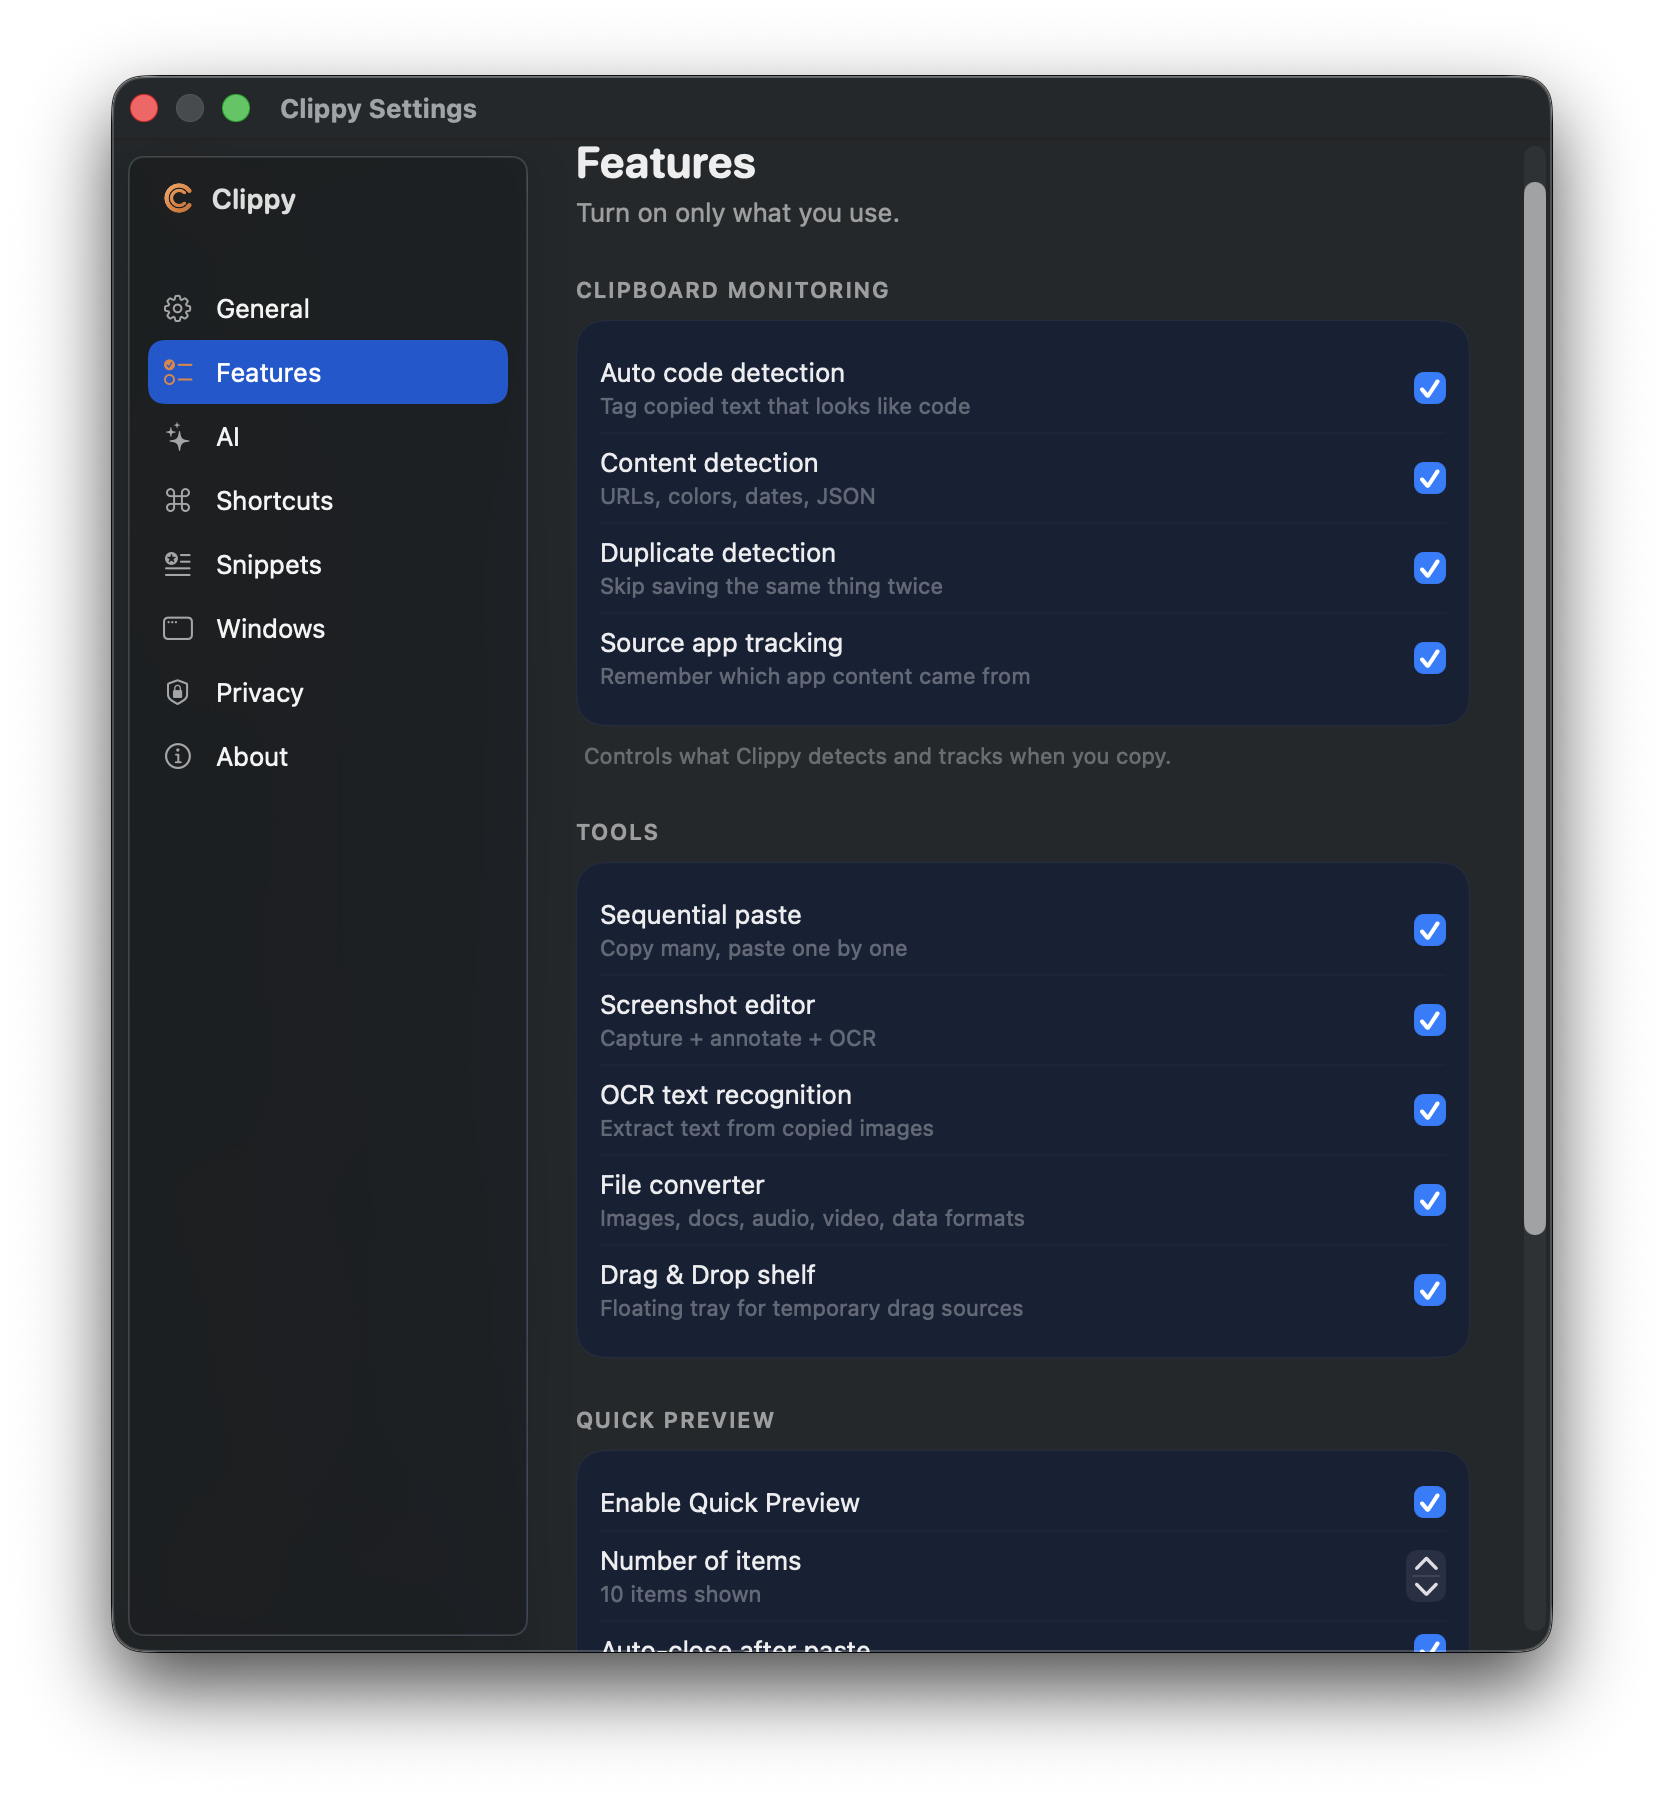1664x1800 pixels.
Task: Click the Shortcuts command-key icon
Action: (x=178, y=500)
